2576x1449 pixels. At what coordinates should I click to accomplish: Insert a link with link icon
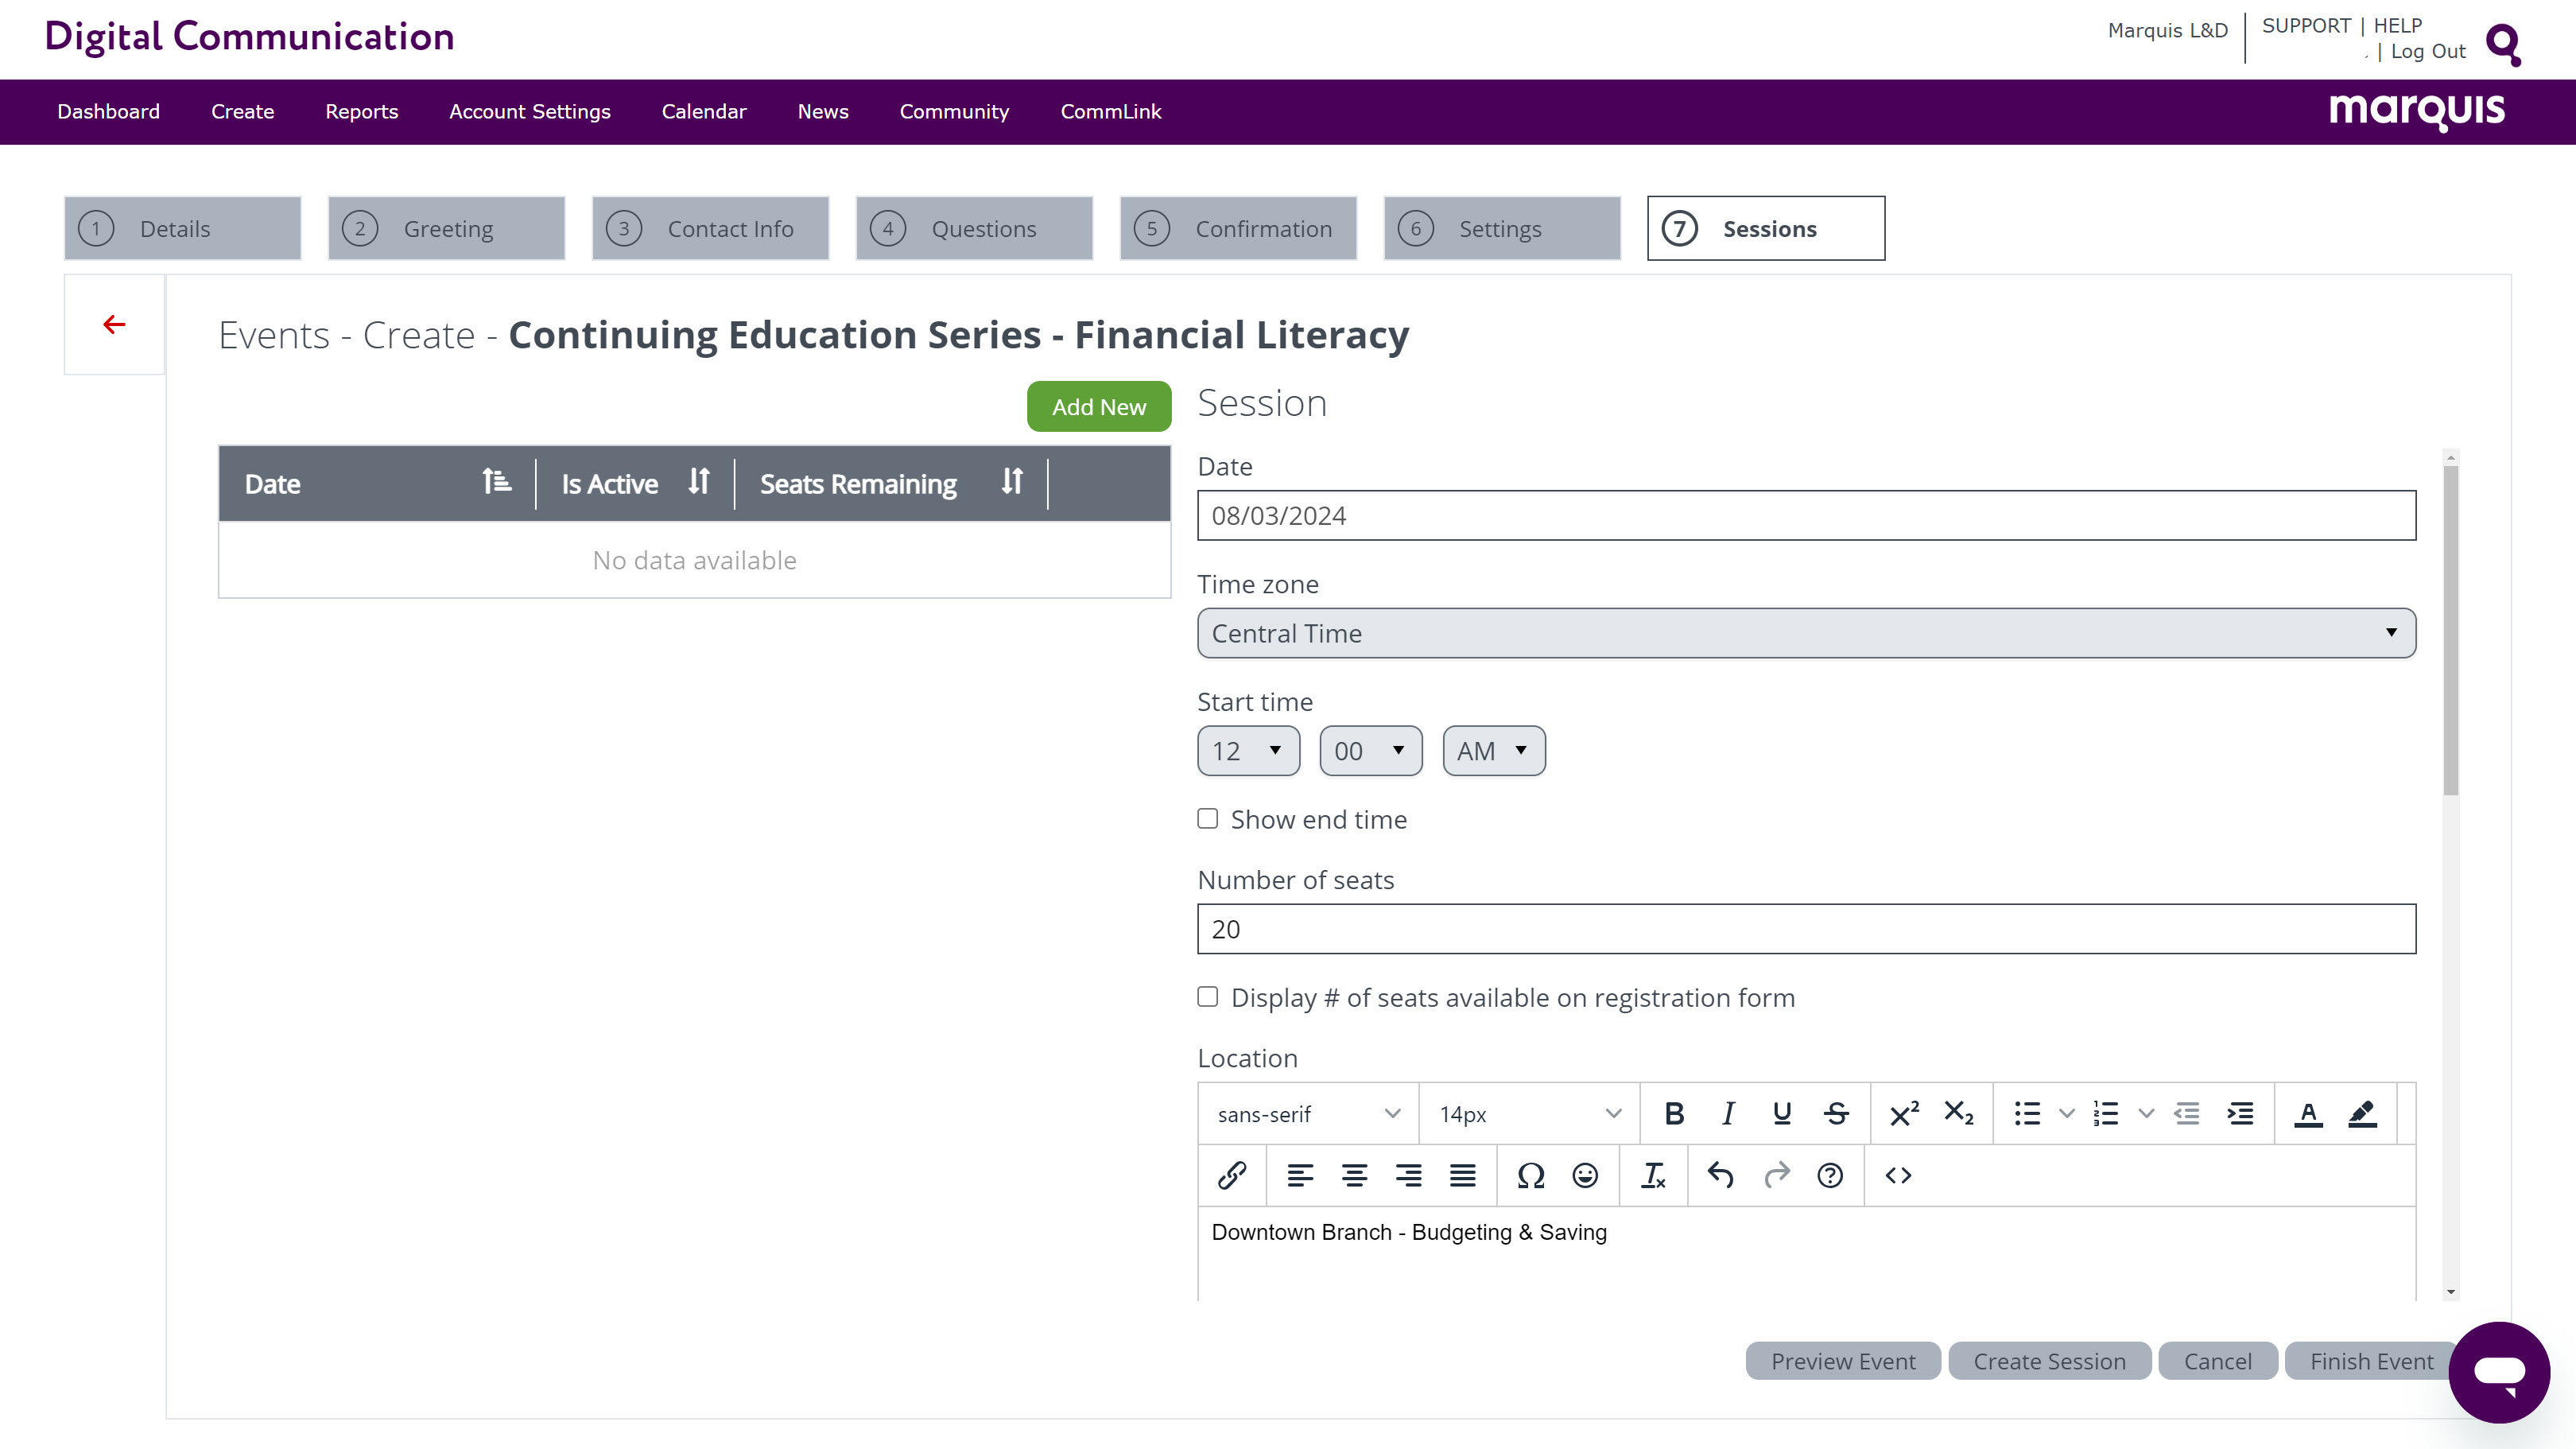[x=1232, y=1175]
